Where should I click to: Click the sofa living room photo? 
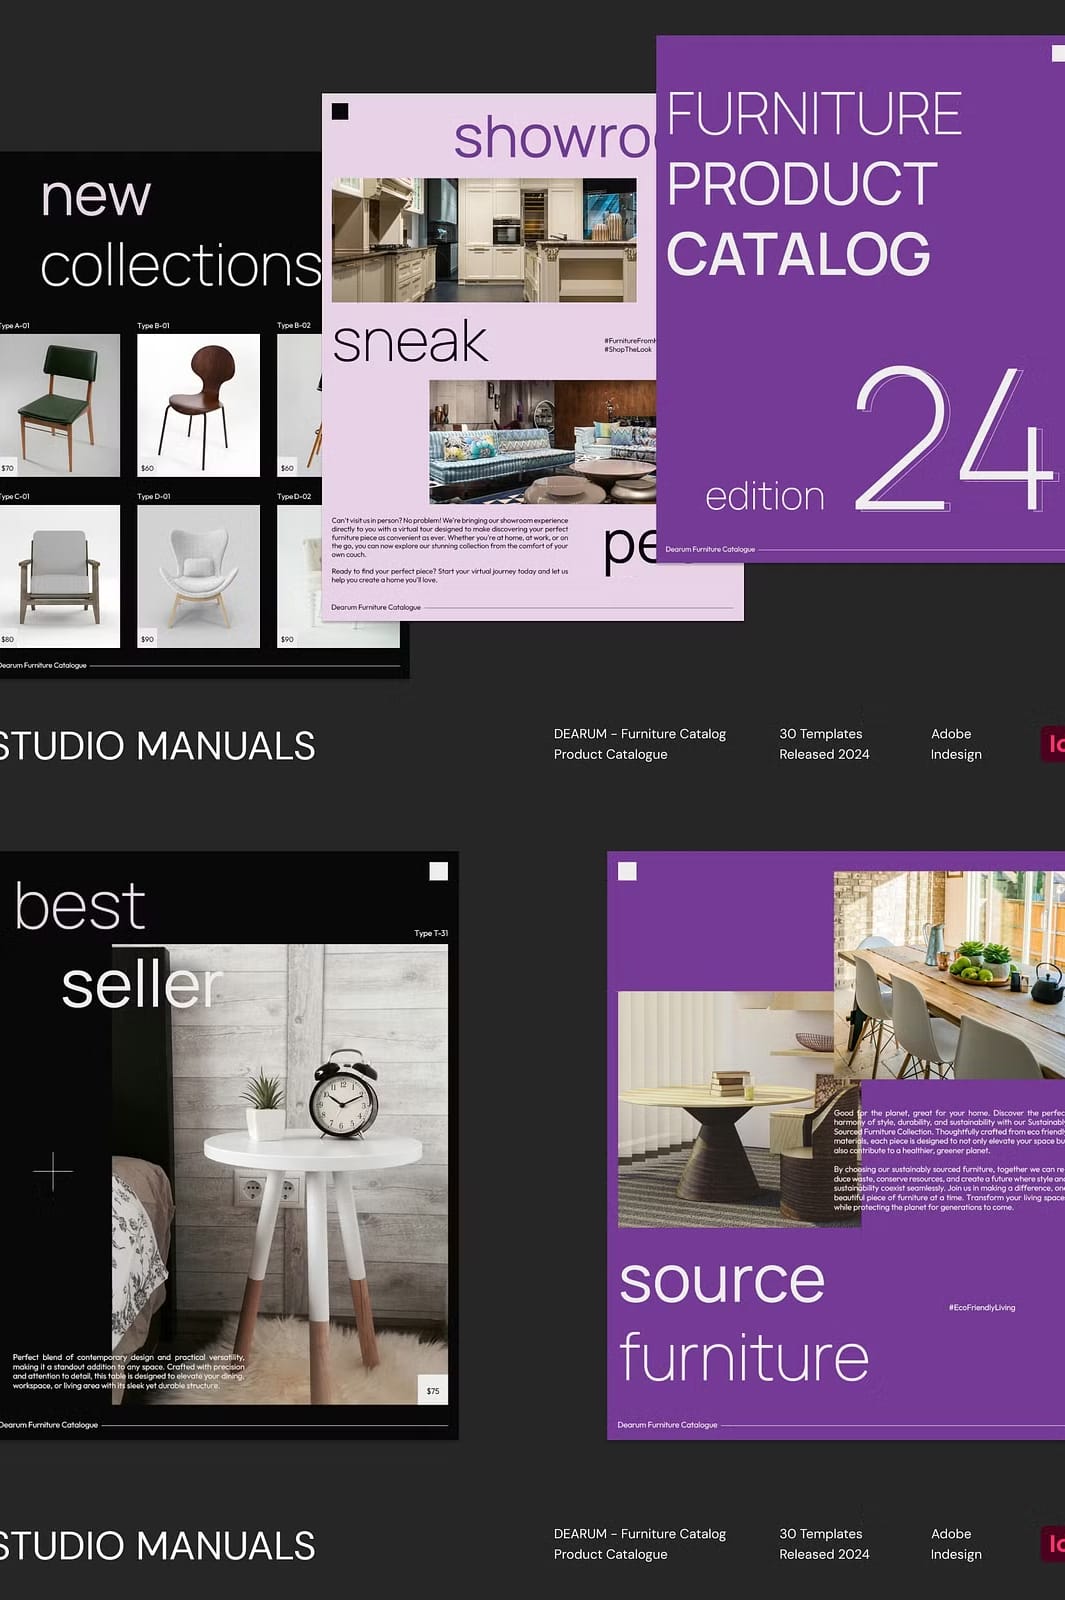coord(543,441)
